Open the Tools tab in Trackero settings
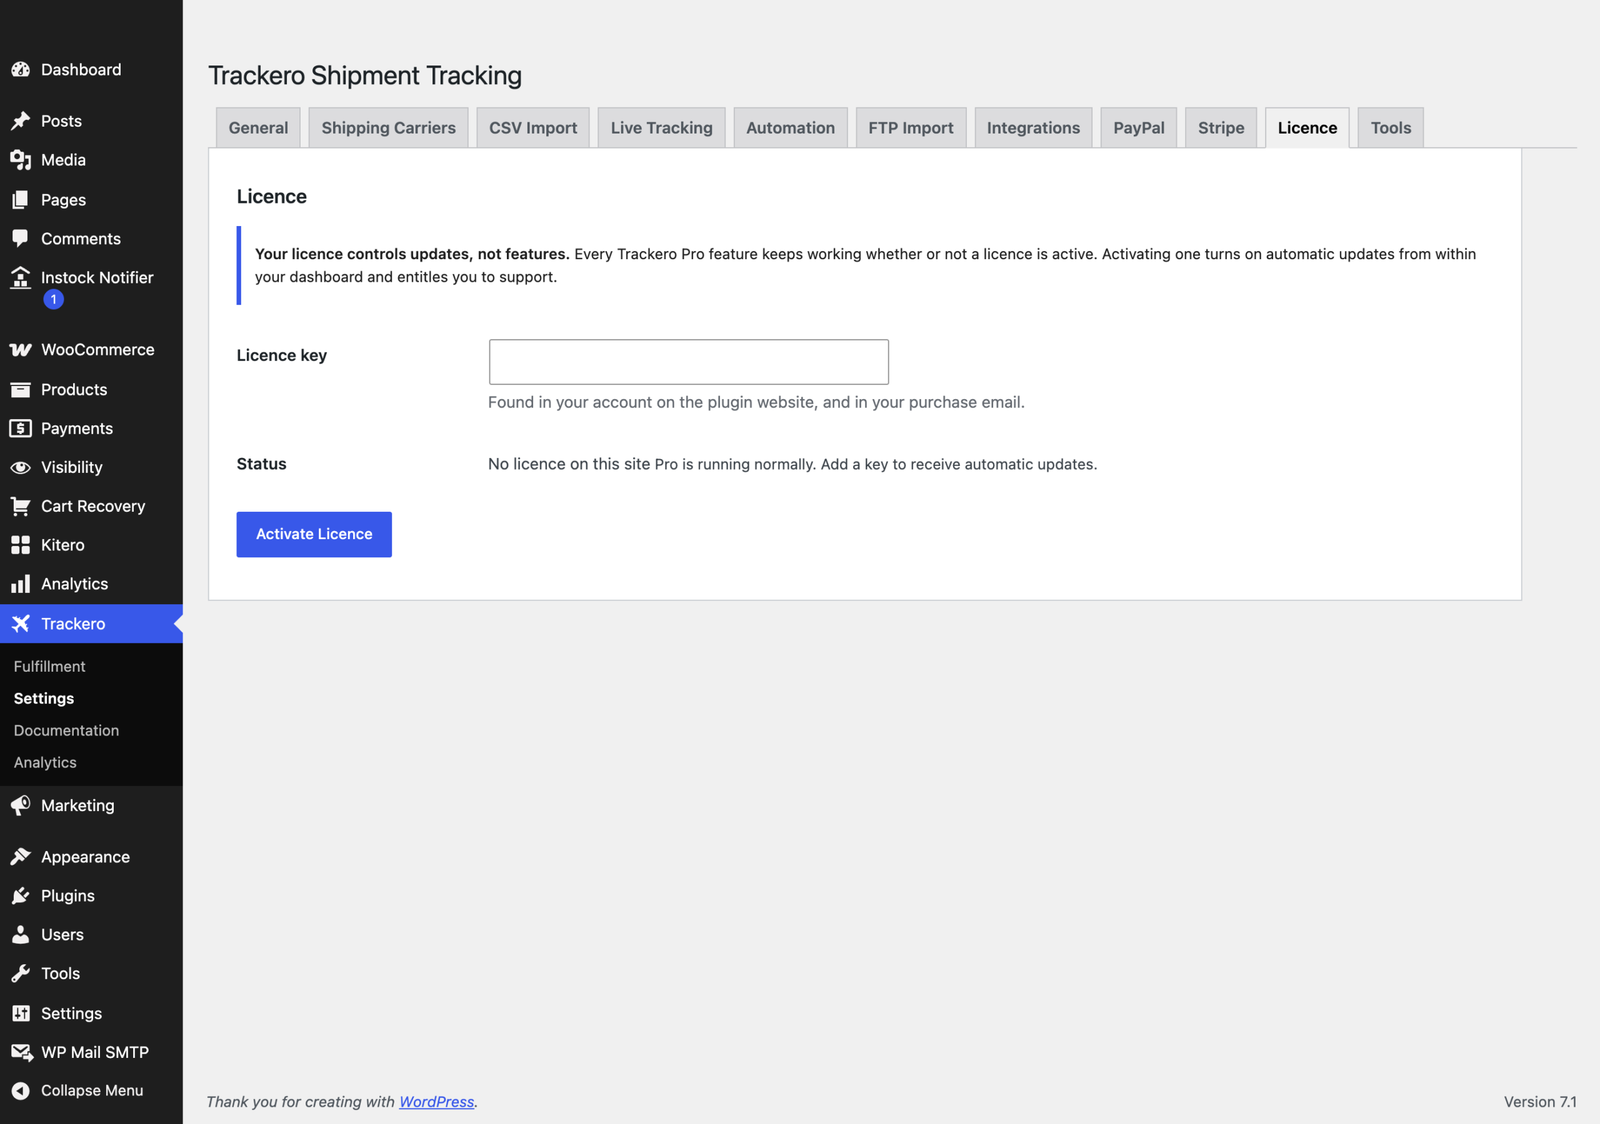Screen dimensions: 1600x1124 pyautogui.click(x=1391, y=128)
